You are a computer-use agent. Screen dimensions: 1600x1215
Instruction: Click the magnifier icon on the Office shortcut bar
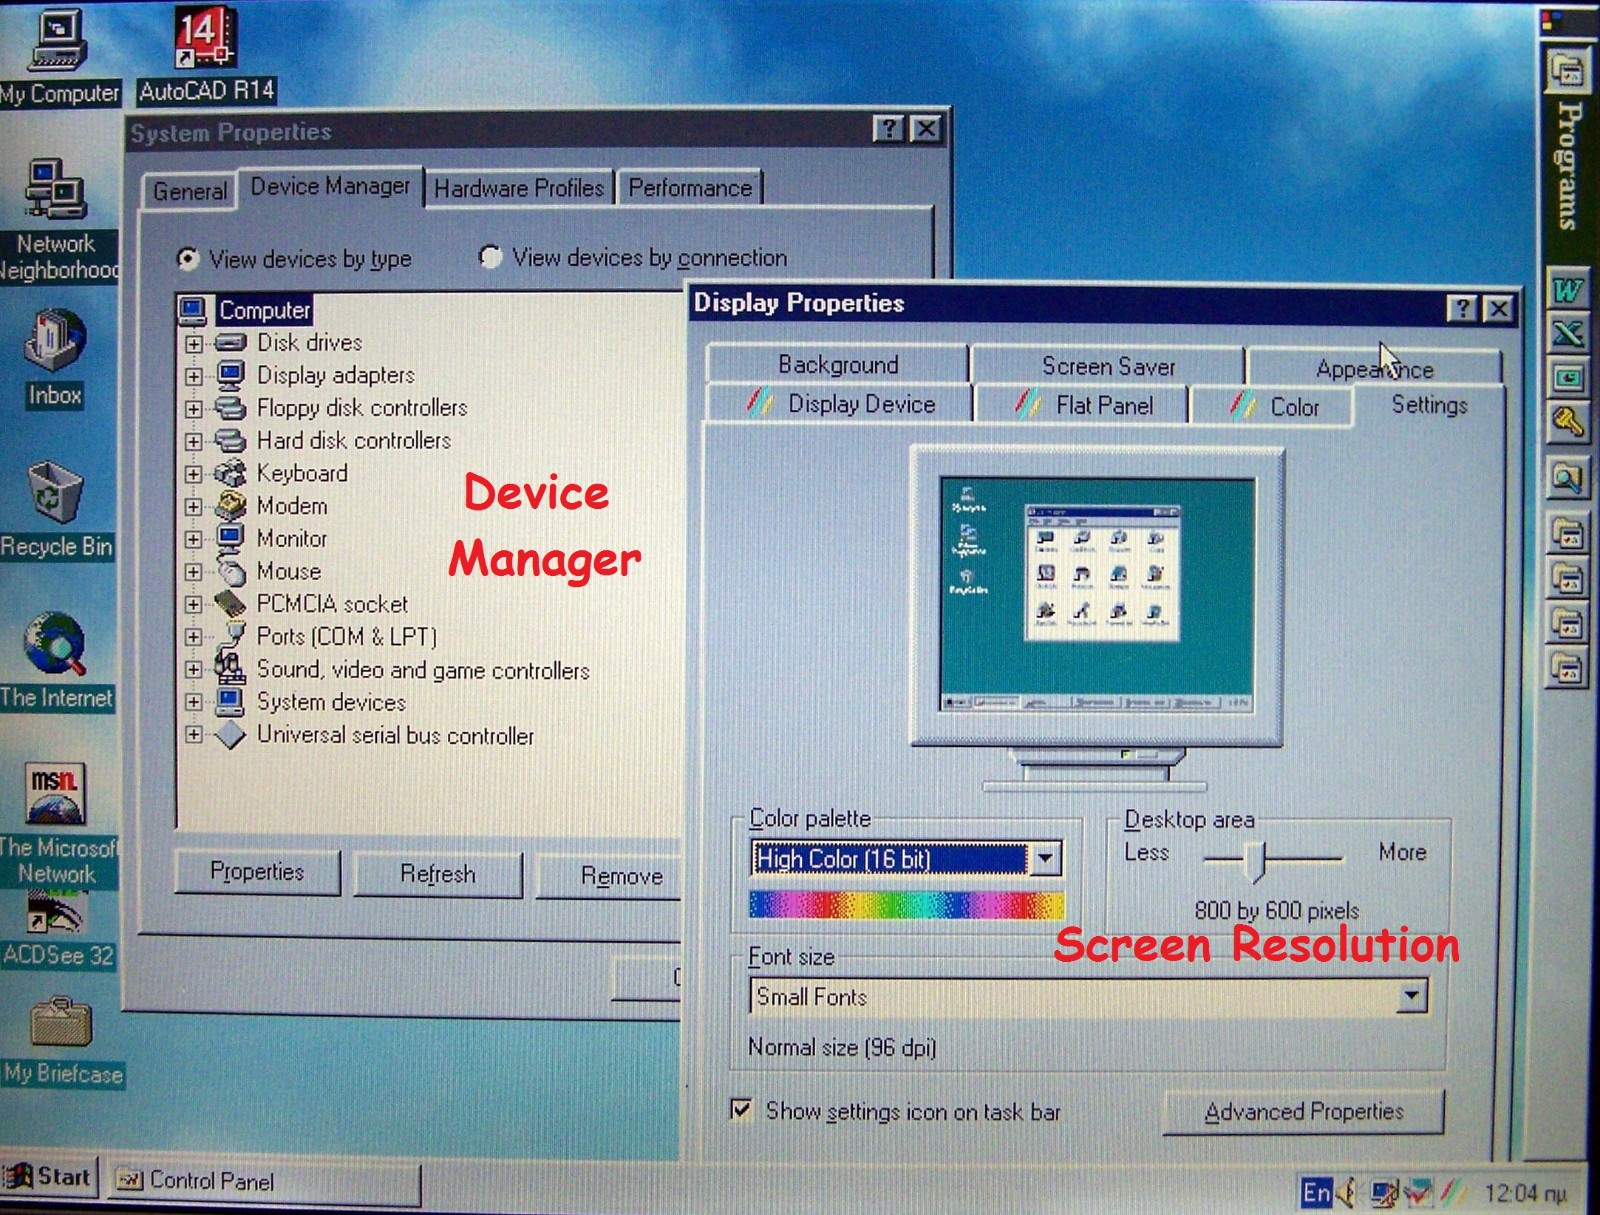(1567, 479)
